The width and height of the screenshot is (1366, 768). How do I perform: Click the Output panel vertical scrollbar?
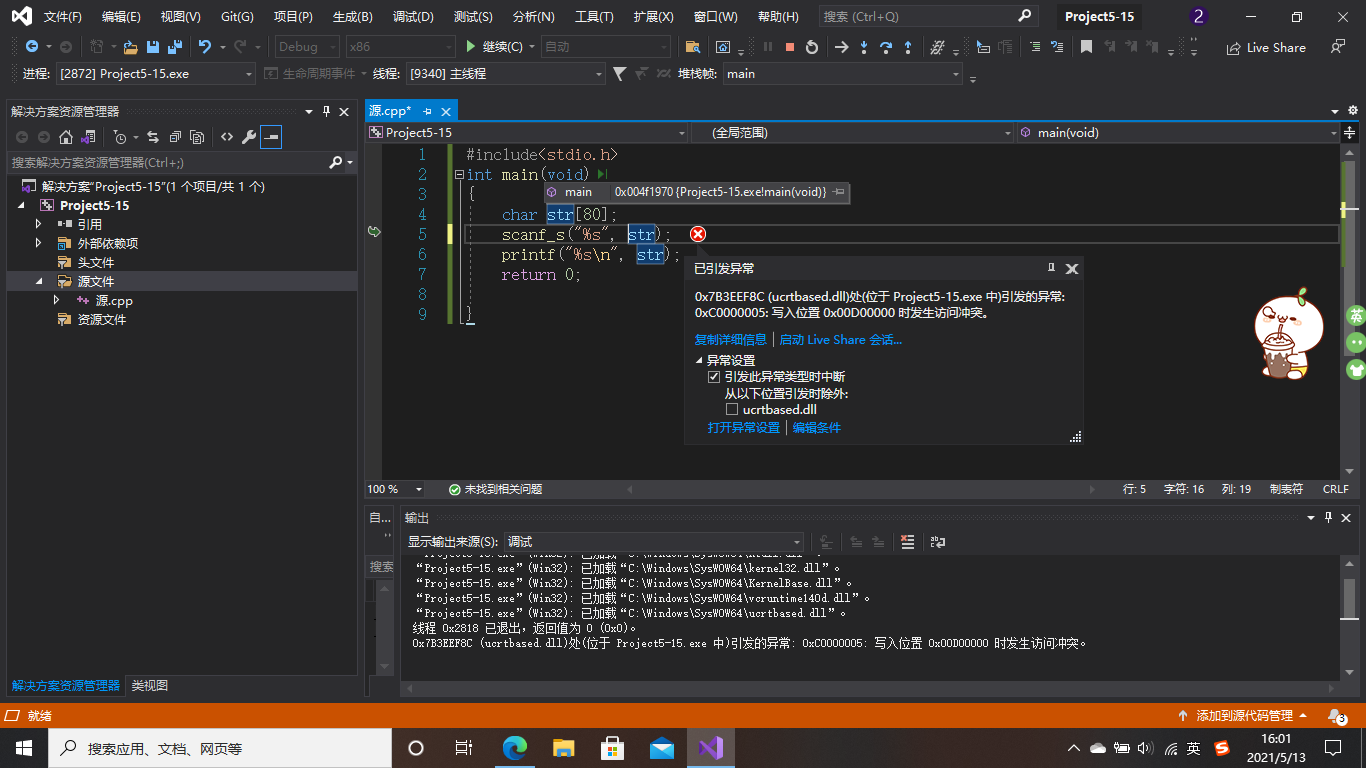(1350, 618)
